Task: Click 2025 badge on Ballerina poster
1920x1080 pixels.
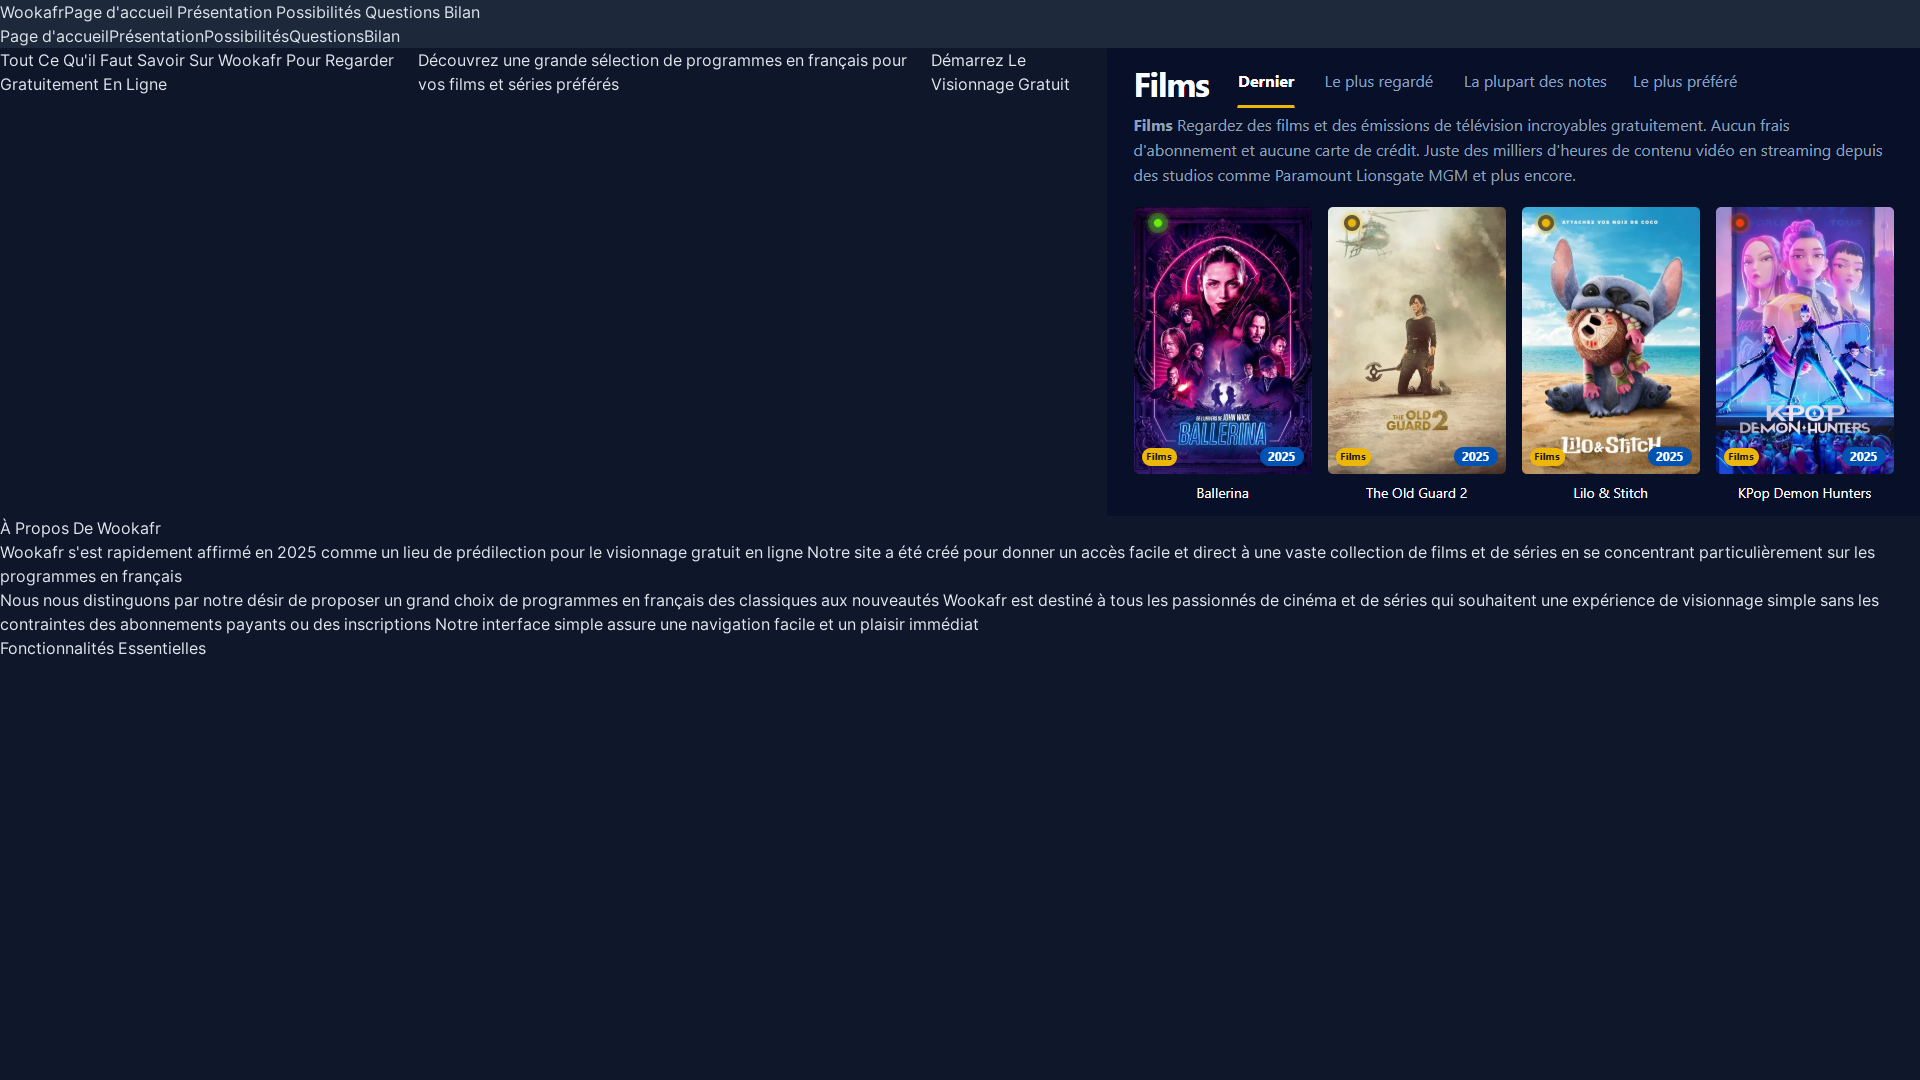Action: (x=1281, y=457)
